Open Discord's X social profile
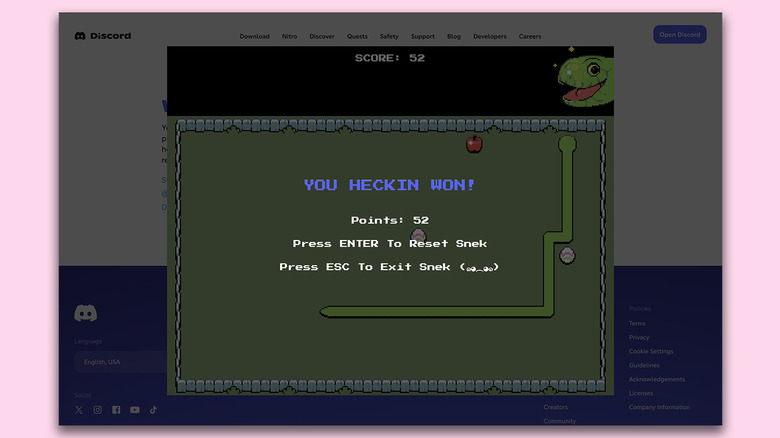Image resolution: width=780 pixels, height=438 pixels. click(x=79, y=409)
